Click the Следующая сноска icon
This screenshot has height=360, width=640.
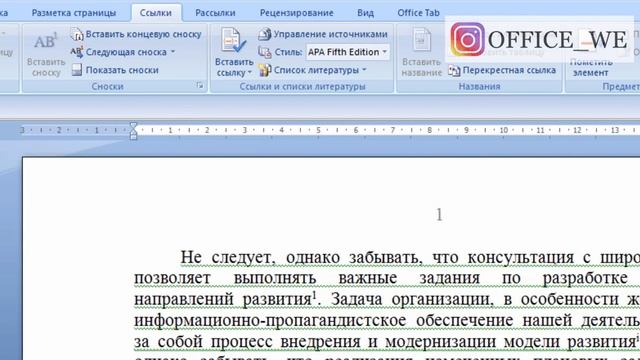pyautogui.click(x=76, y=52)
